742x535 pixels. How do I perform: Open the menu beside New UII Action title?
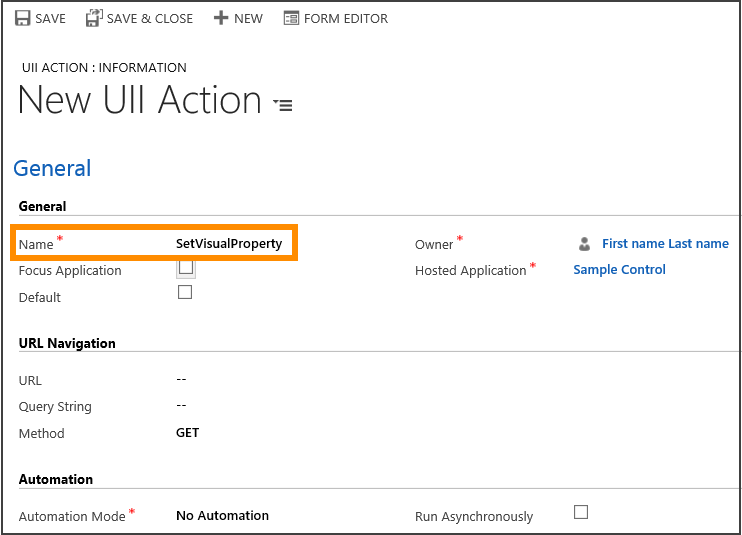[284, 104]
